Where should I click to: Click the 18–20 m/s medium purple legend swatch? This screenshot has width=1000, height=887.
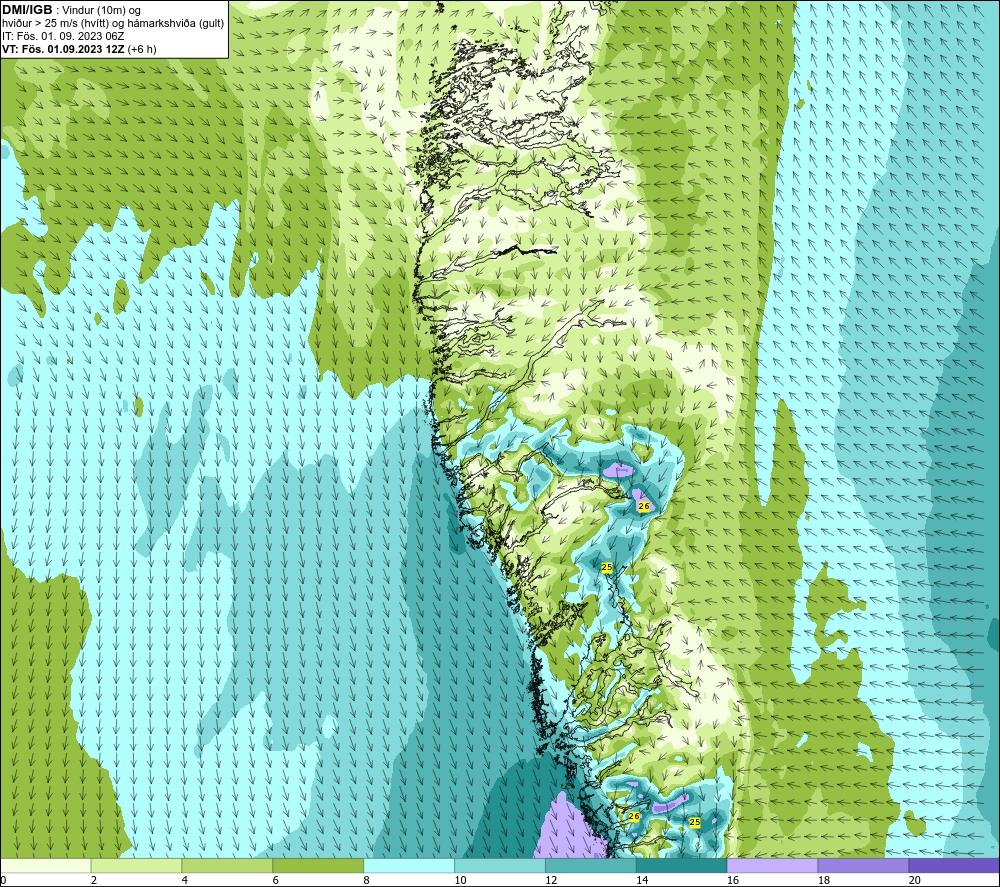point(863,866)
